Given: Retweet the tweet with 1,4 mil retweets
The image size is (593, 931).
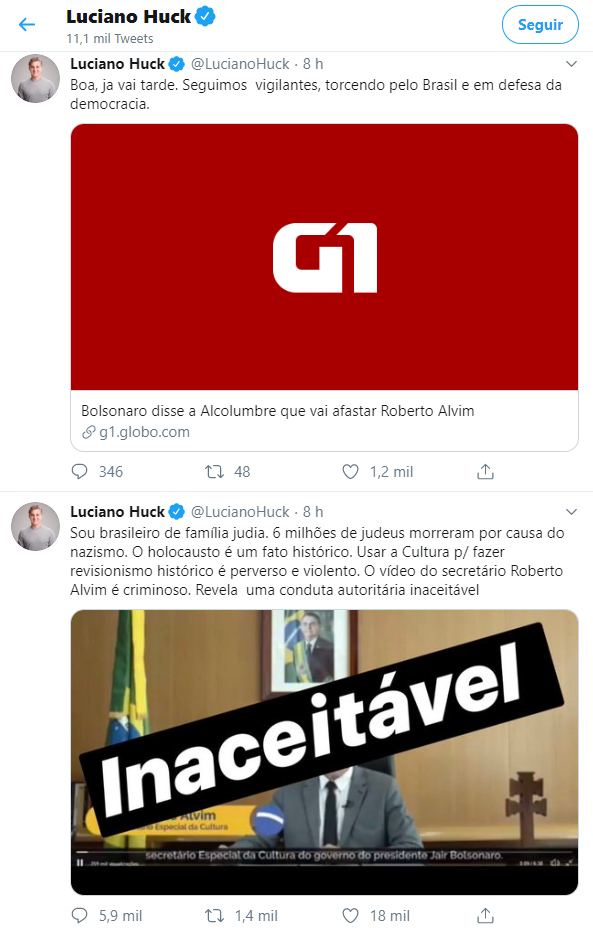Looking at the screenshot, I should tap(214, 915).
